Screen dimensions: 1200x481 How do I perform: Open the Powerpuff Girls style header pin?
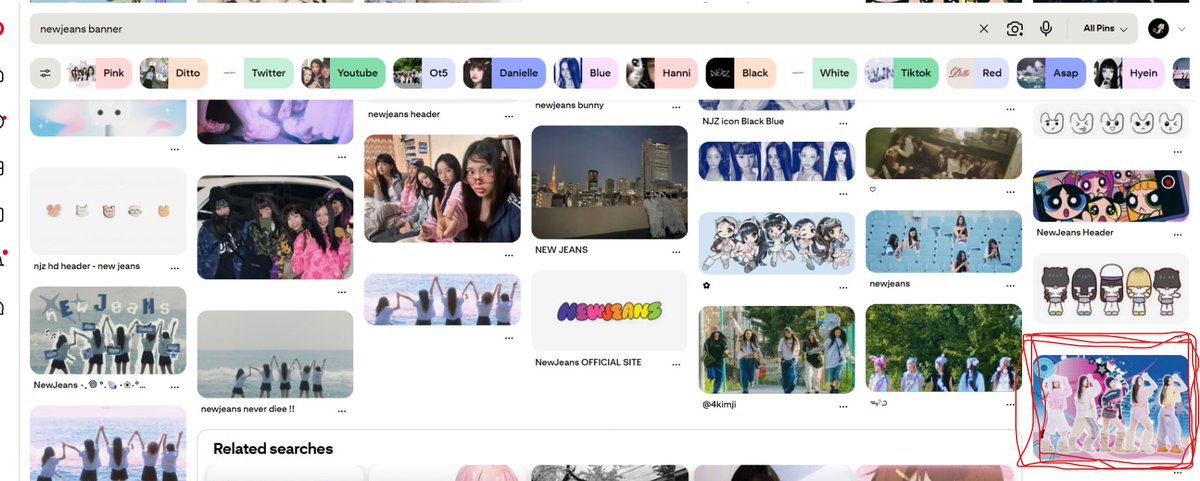pyautogui.click(x=1110, y=196)
